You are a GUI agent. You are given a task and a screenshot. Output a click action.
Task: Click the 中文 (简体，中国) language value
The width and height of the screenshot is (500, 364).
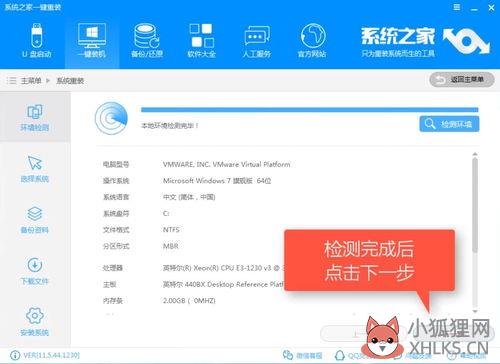189,197
